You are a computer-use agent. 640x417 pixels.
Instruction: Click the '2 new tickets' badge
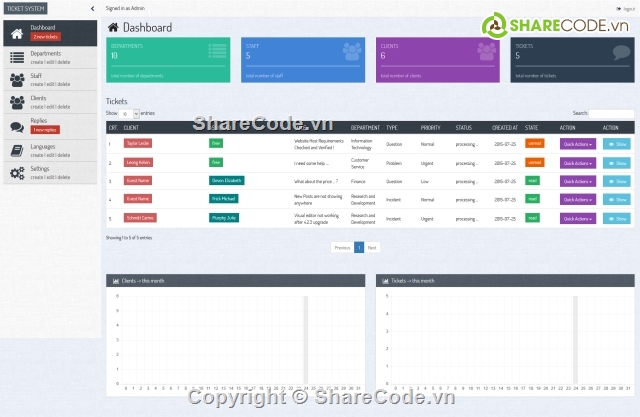(x=46, y=37)
